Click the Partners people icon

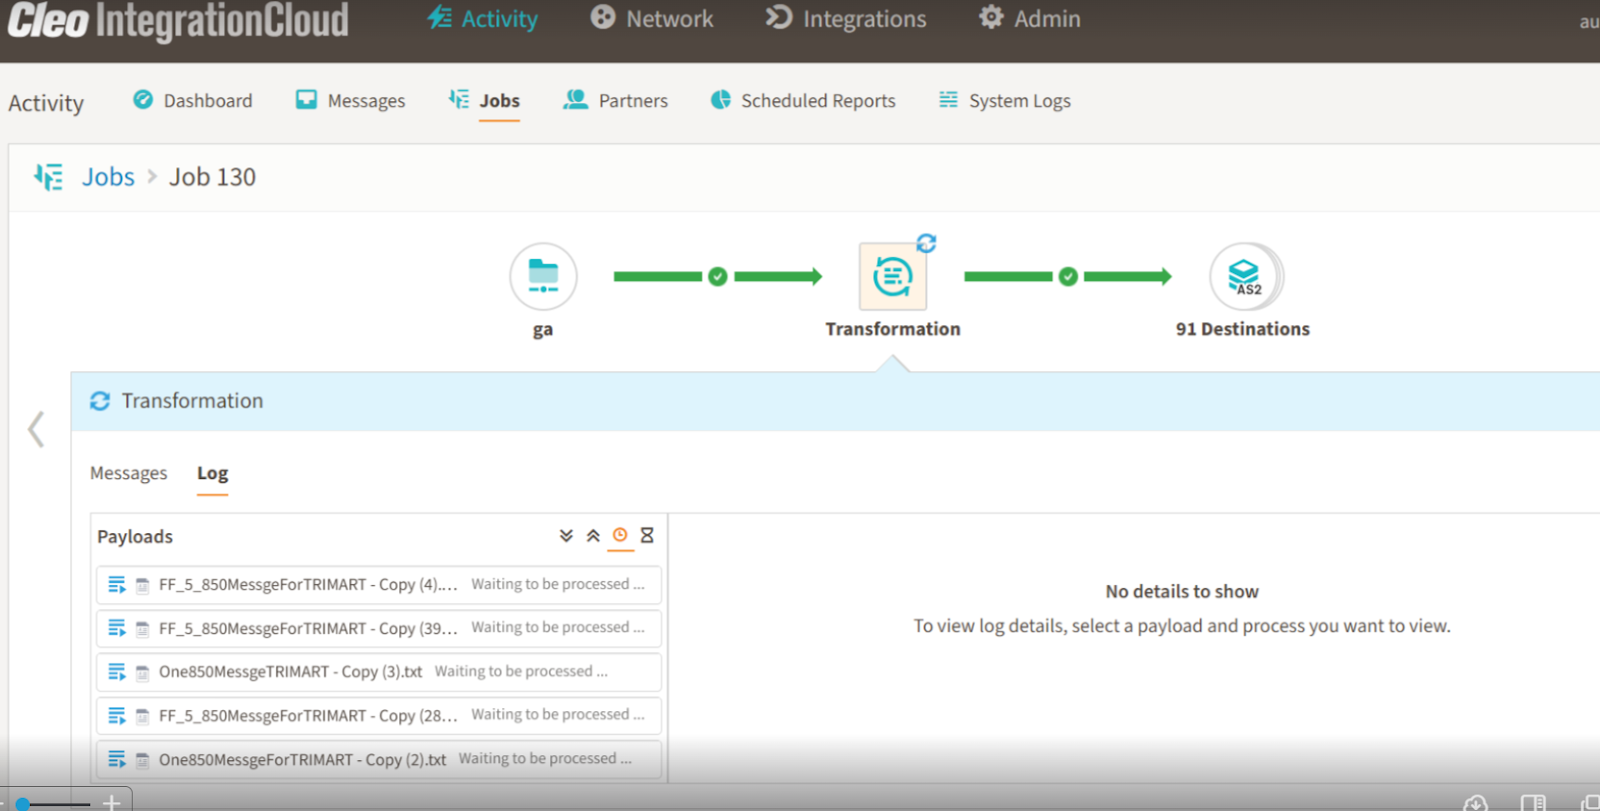point(575,100)
